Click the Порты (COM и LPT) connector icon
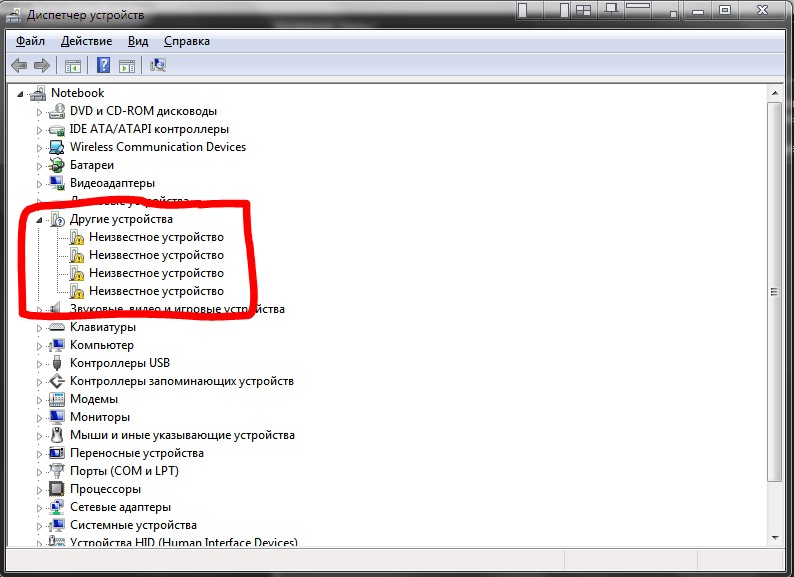This screenshot has width=794, height=577. [x=57, y=471]
